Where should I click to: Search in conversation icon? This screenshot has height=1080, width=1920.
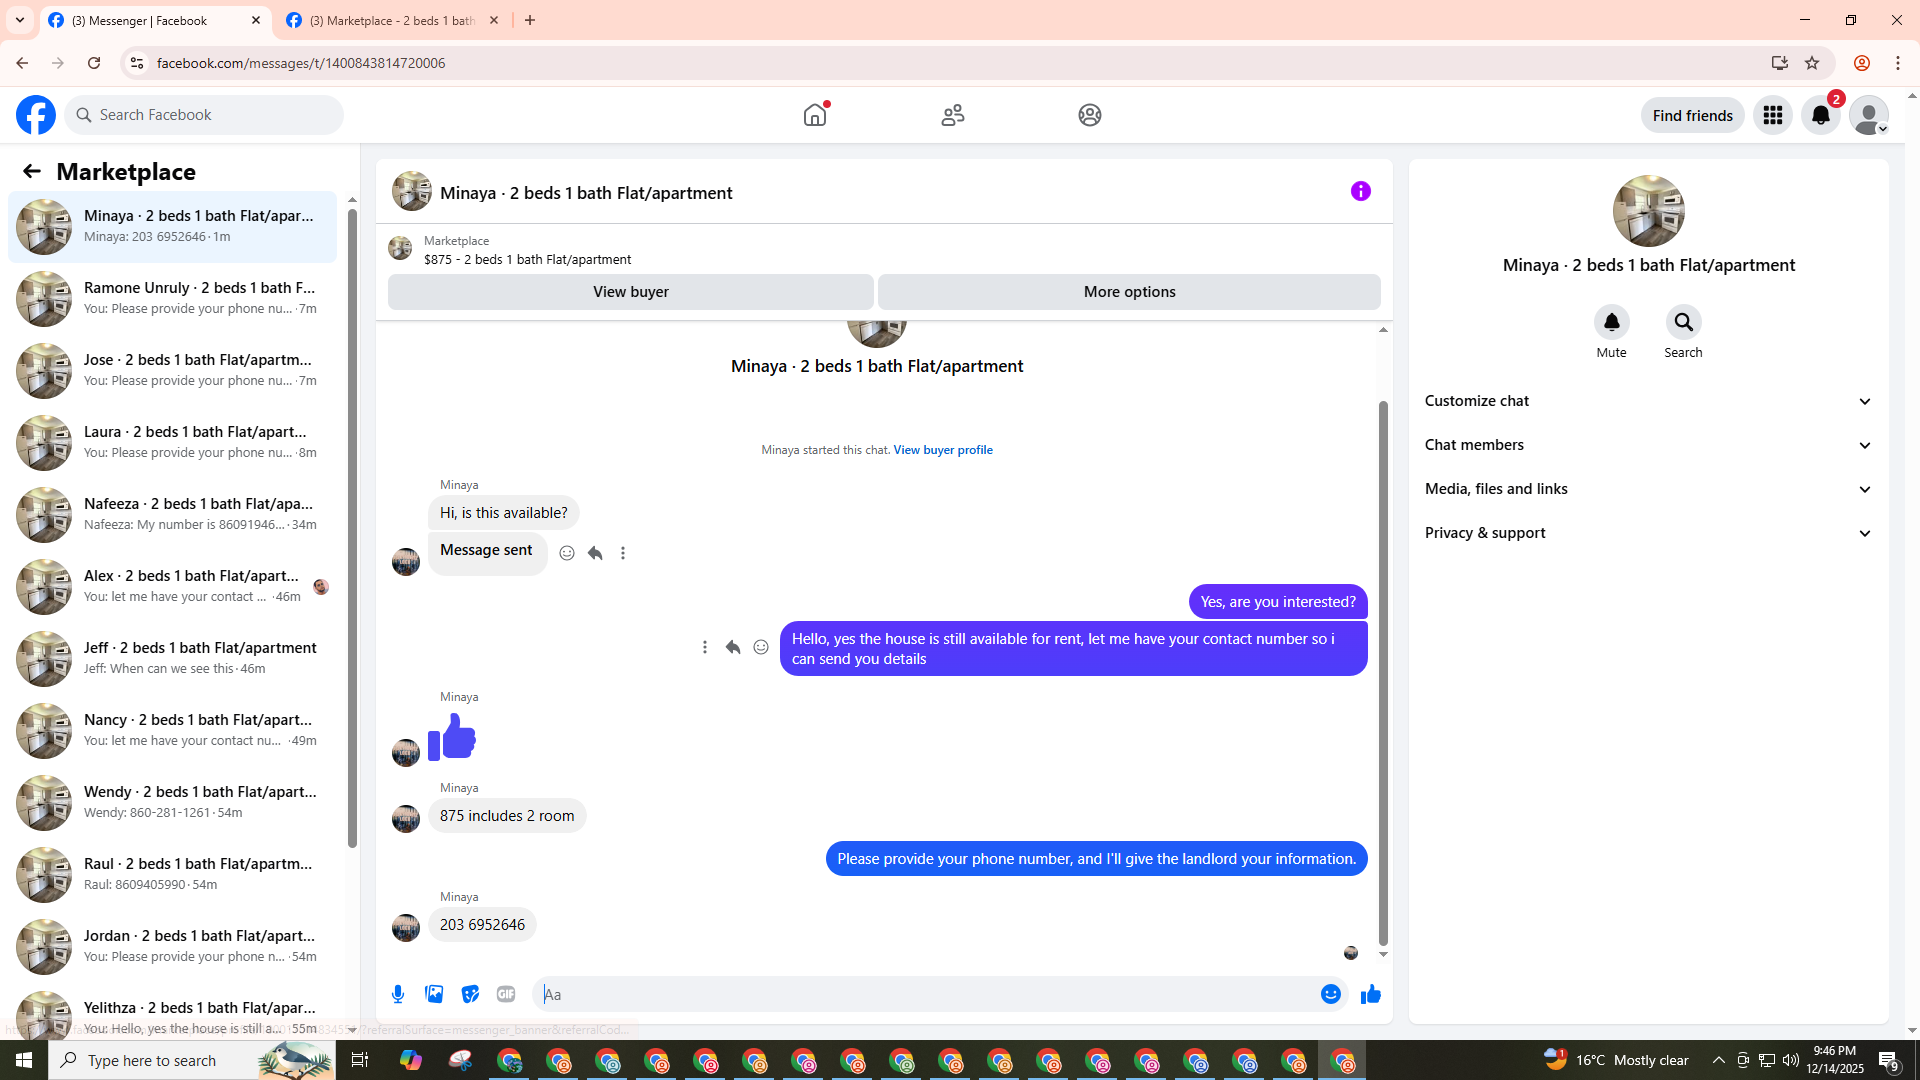[1683, 322]
